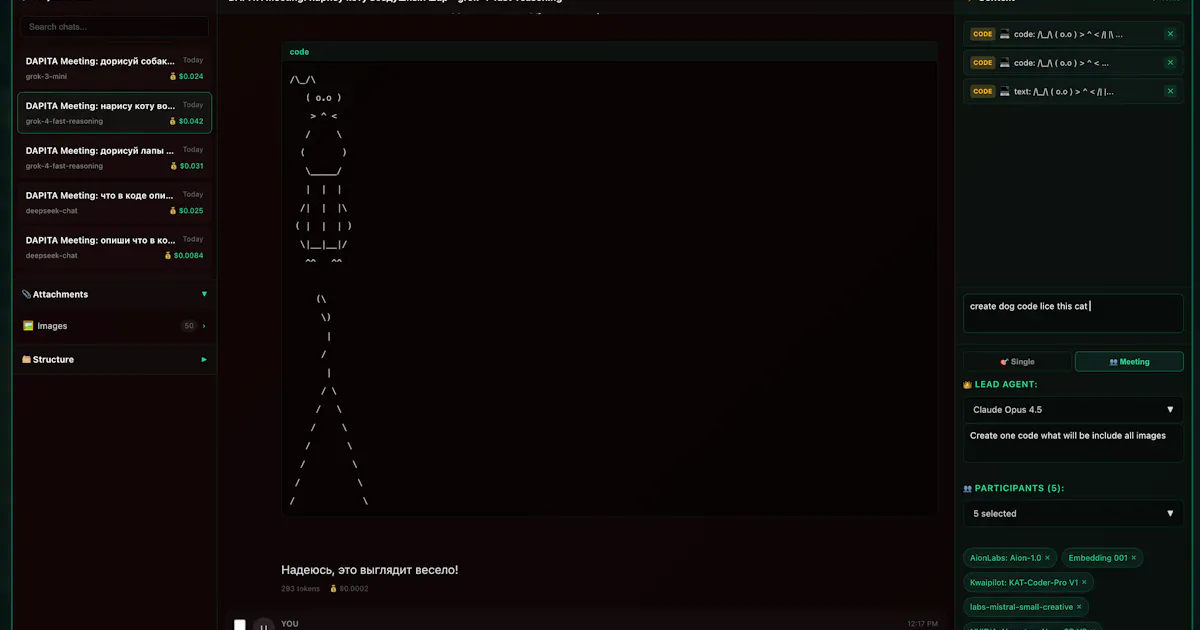Open the participants '5 selected' dropdown
This screenshot has height=630, width=1200.
(x=1073, y=513)
